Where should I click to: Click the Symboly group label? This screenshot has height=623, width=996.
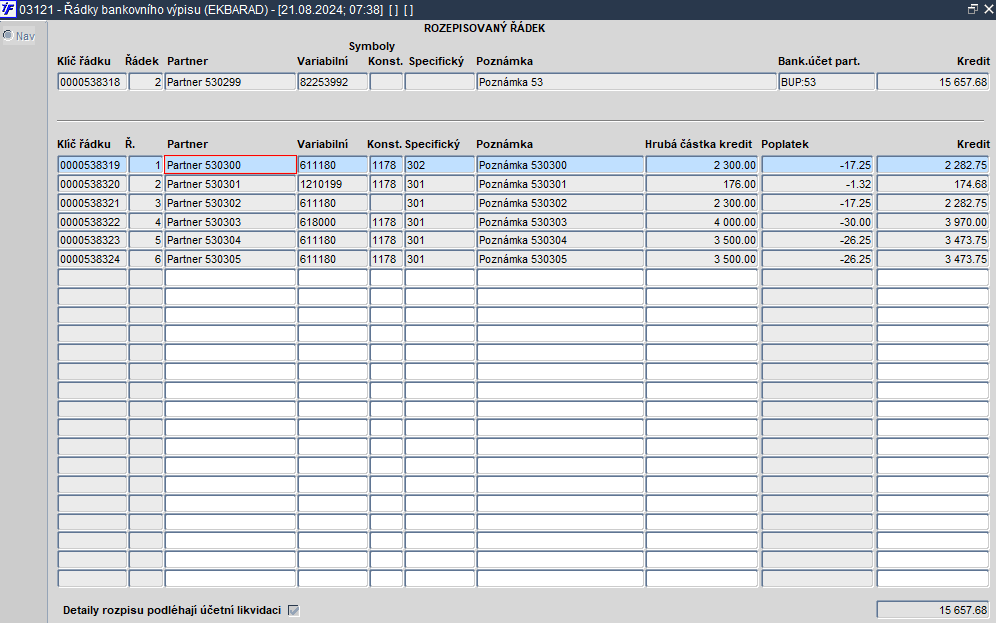tap(372, 46)
